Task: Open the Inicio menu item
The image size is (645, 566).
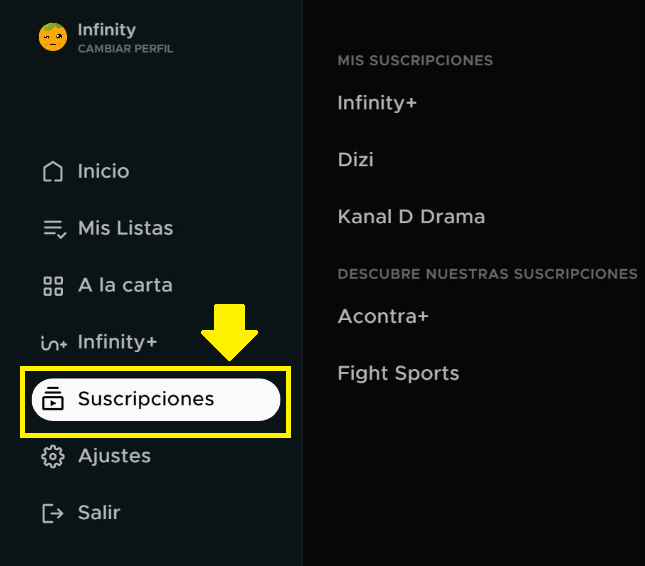Action: (x=103, y=171)
